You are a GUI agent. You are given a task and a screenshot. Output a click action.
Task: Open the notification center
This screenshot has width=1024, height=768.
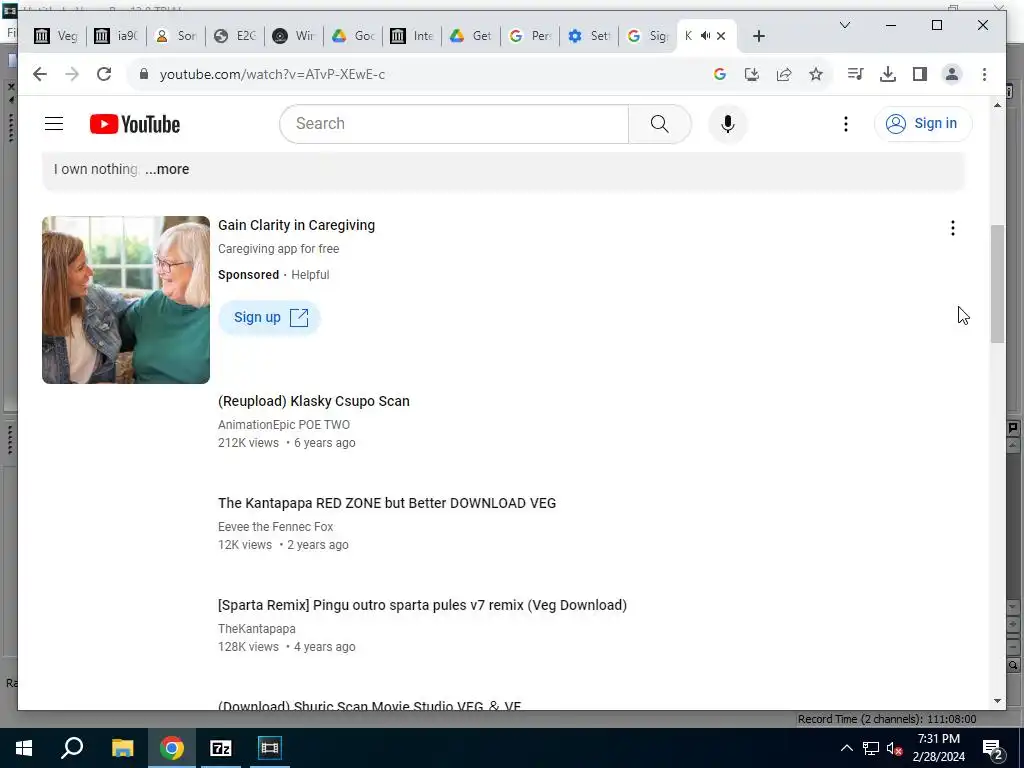pos(993,748)
